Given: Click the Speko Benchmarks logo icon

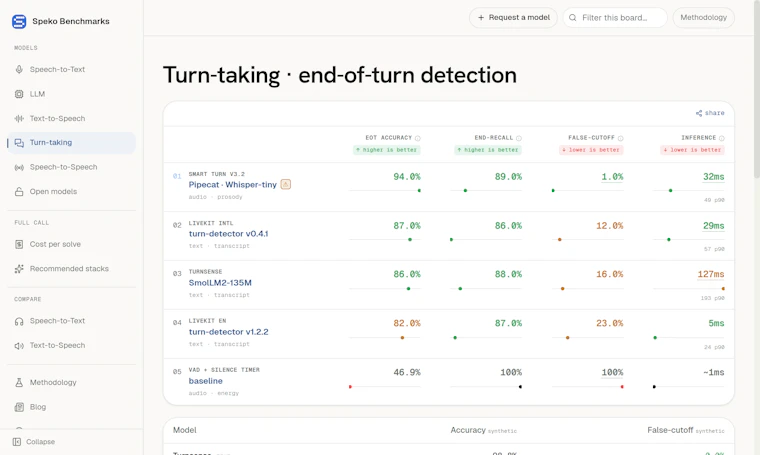Looking at the screenshot, I should 19,21.
